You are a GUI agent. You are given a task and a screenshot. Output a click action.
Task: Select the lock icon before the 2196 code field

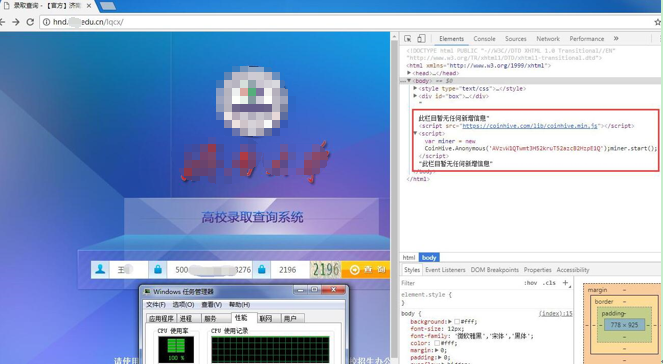[x=262, y=270]
